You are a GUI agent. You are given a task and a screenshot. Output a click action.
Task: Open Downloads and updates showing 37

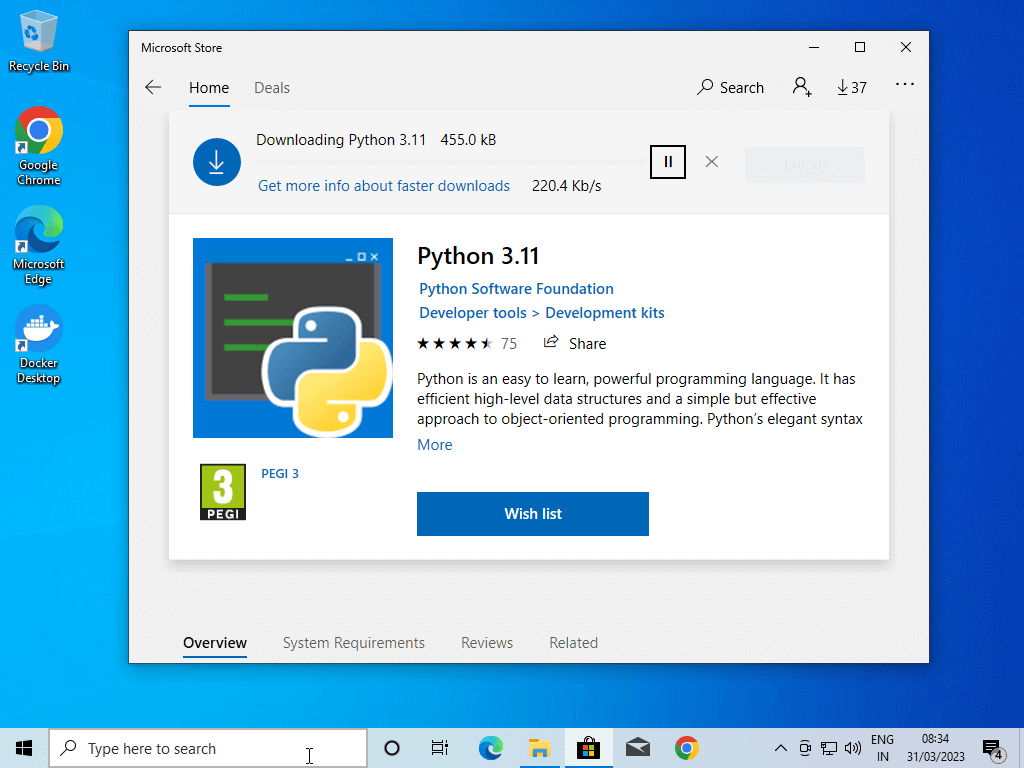852,88
